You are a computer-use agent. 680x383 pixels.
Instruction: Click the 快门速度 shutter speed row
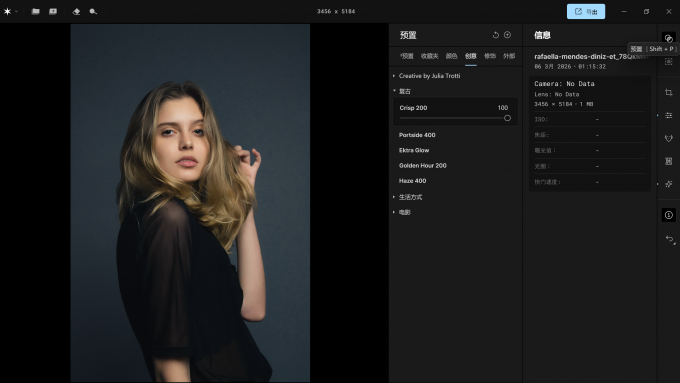[x=590, y=182]
